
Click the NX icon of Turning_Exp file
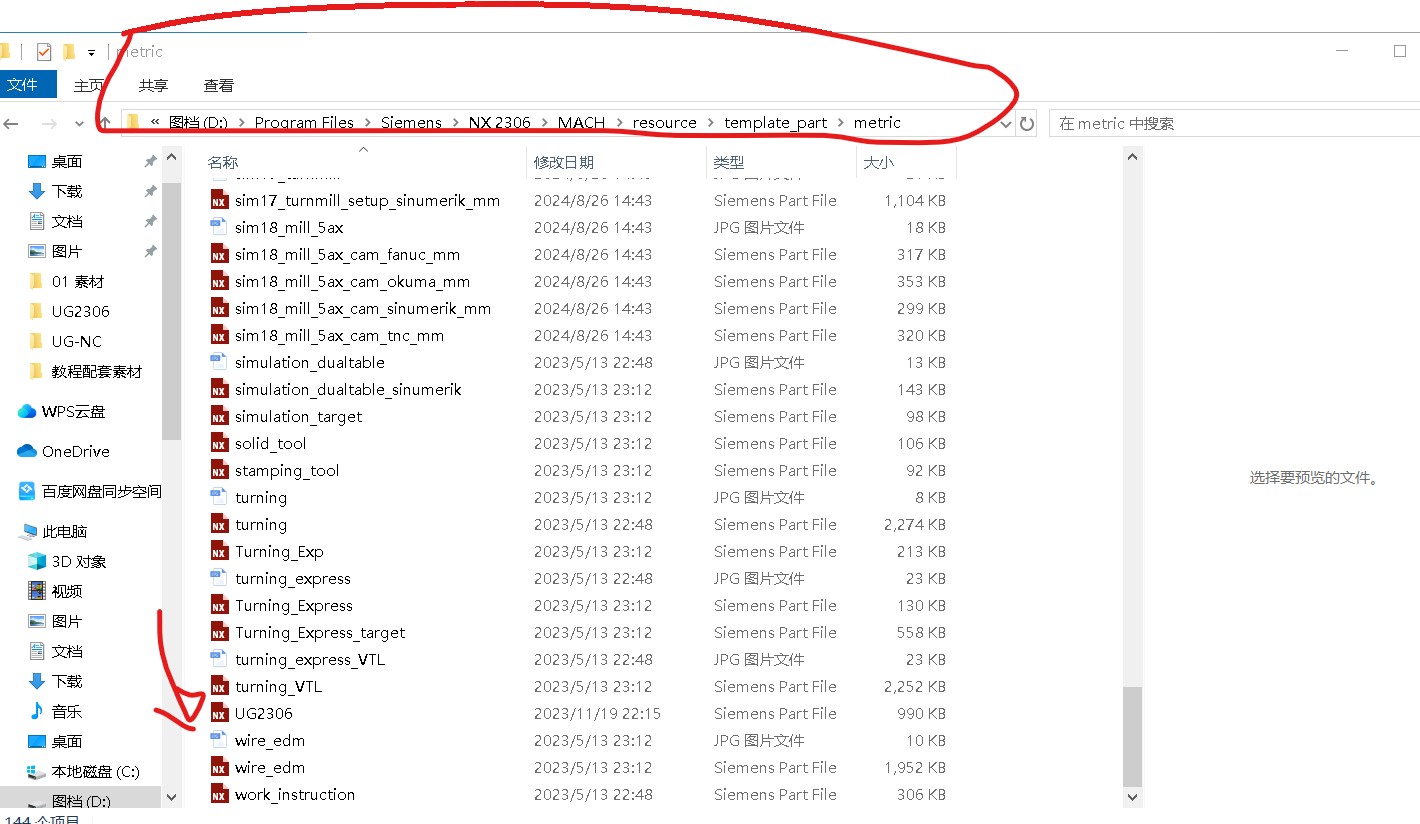click(219, 551)
